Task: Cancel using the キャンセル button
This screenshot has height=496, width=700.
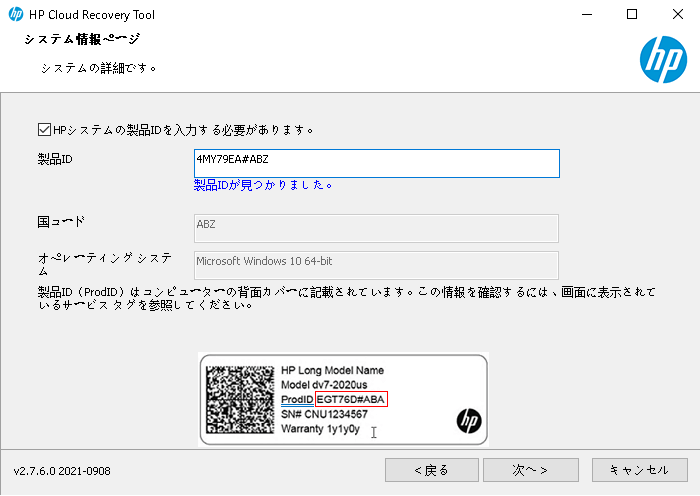Action: click(640, 470)
